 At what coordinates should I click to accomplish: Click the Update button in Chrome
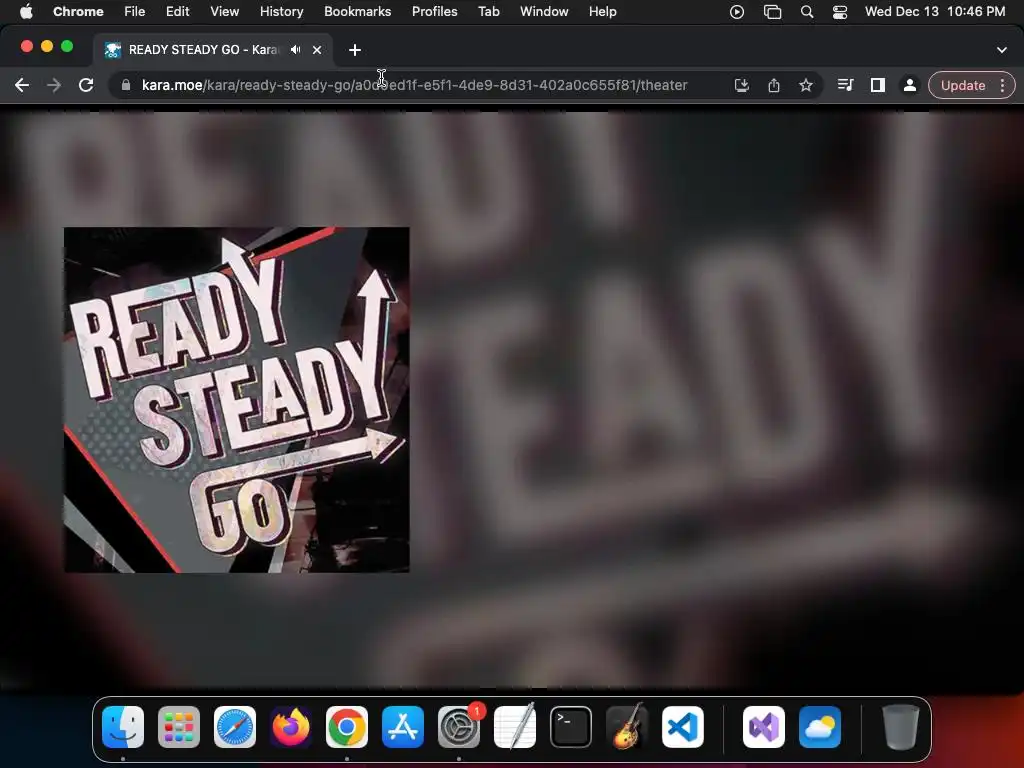click(x=963, y=86)
